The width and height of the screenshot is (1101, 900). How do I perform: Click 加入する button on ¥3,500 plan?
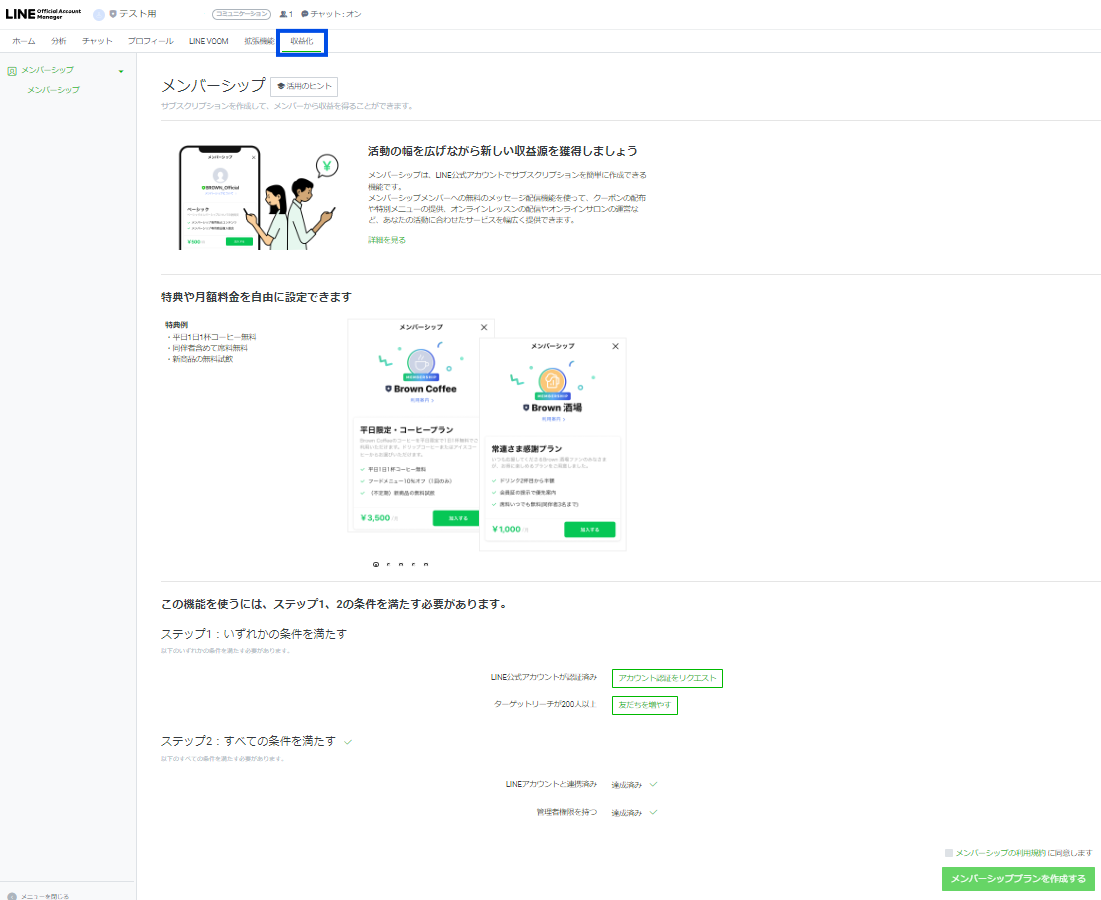tap(458, 518)
